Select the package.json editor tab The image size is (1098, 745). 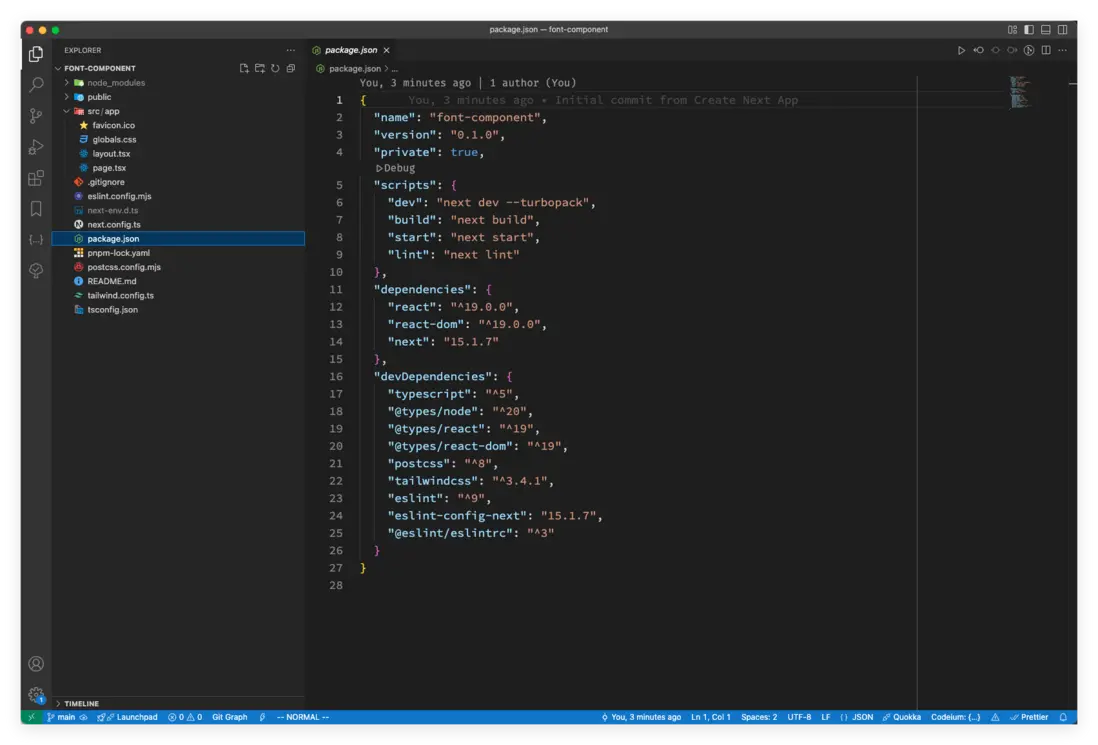click(x=350, y=50)
